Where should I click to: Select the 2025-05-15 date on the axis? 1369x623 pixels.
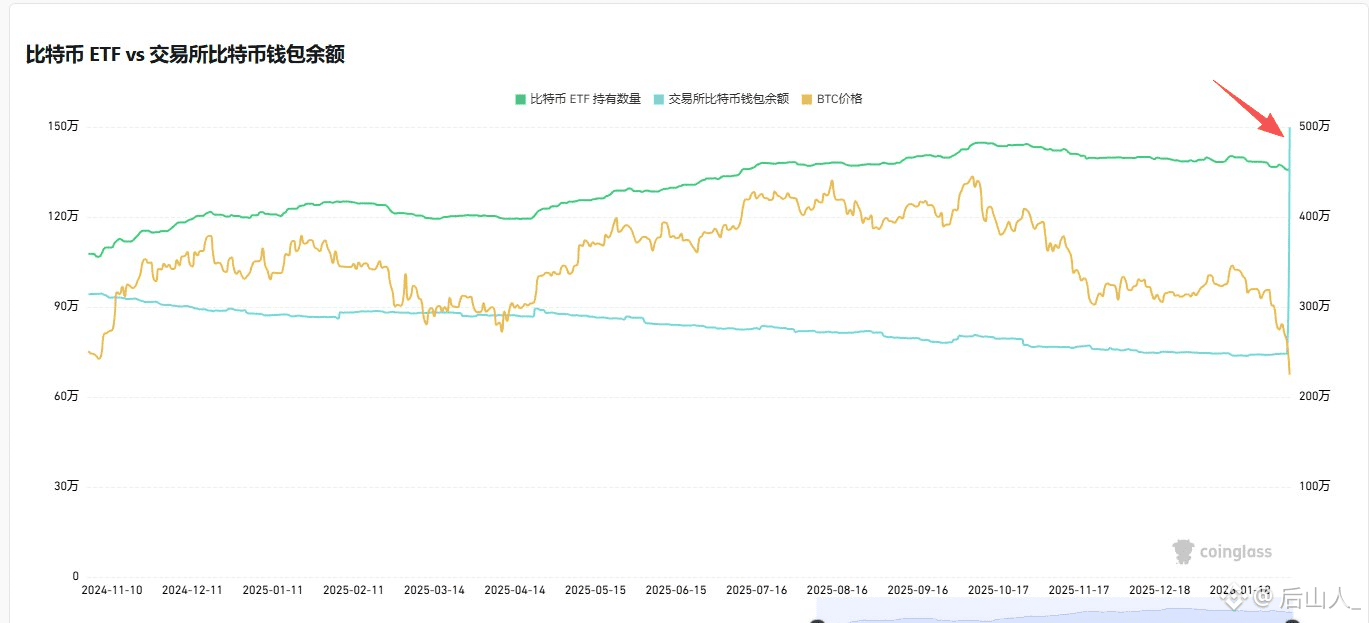tap(595, 590)
